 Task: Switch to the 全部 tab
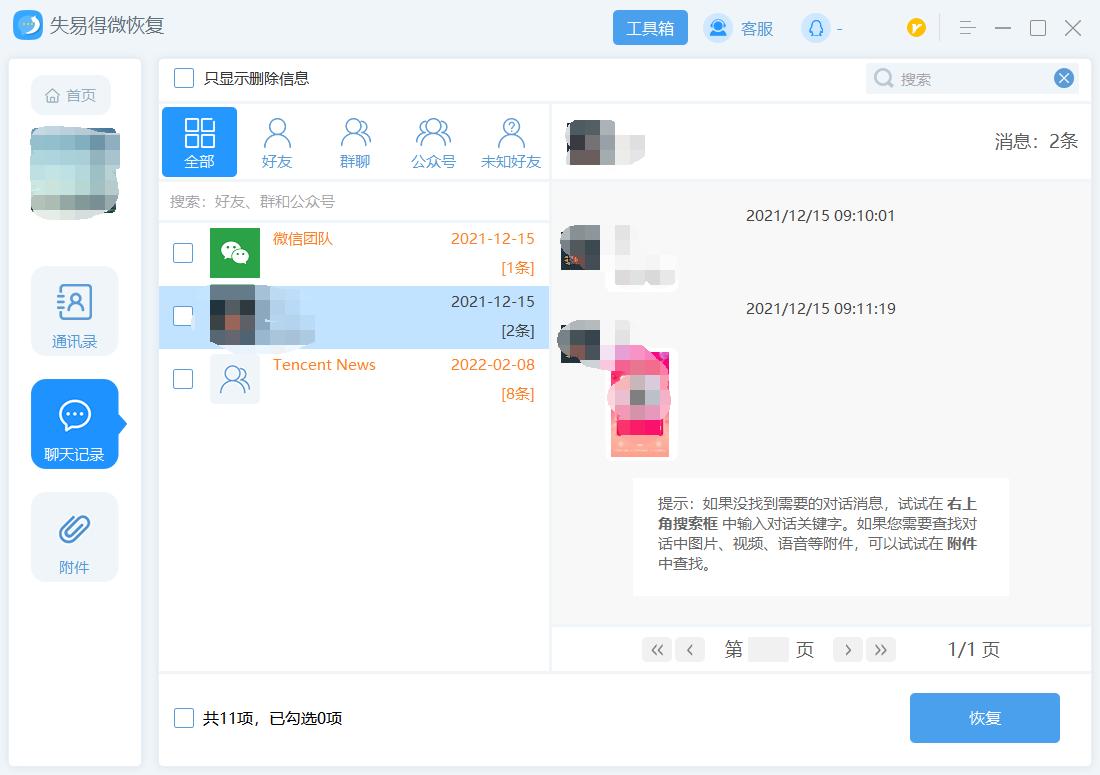click(x=199, y=140)
